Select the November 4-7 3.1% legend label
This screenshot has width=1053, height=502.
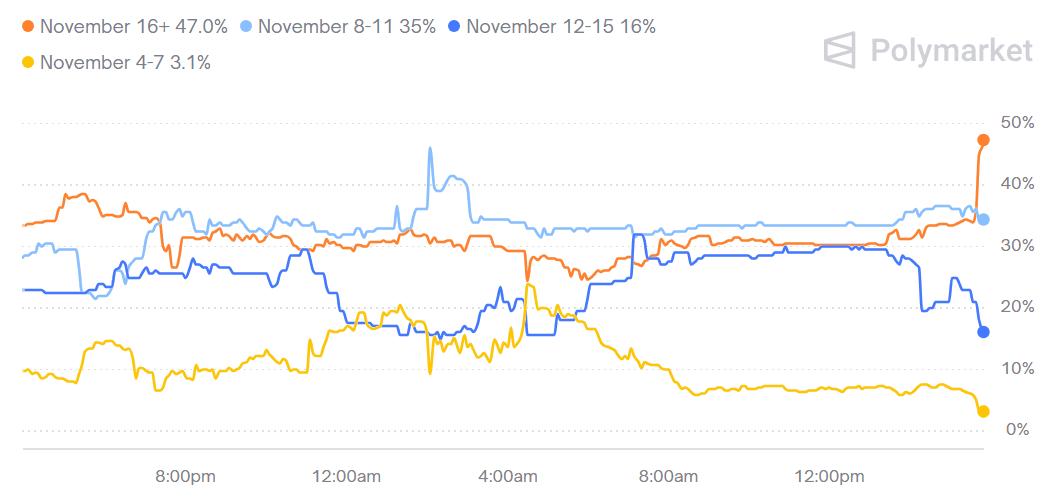tap(125, 63)
